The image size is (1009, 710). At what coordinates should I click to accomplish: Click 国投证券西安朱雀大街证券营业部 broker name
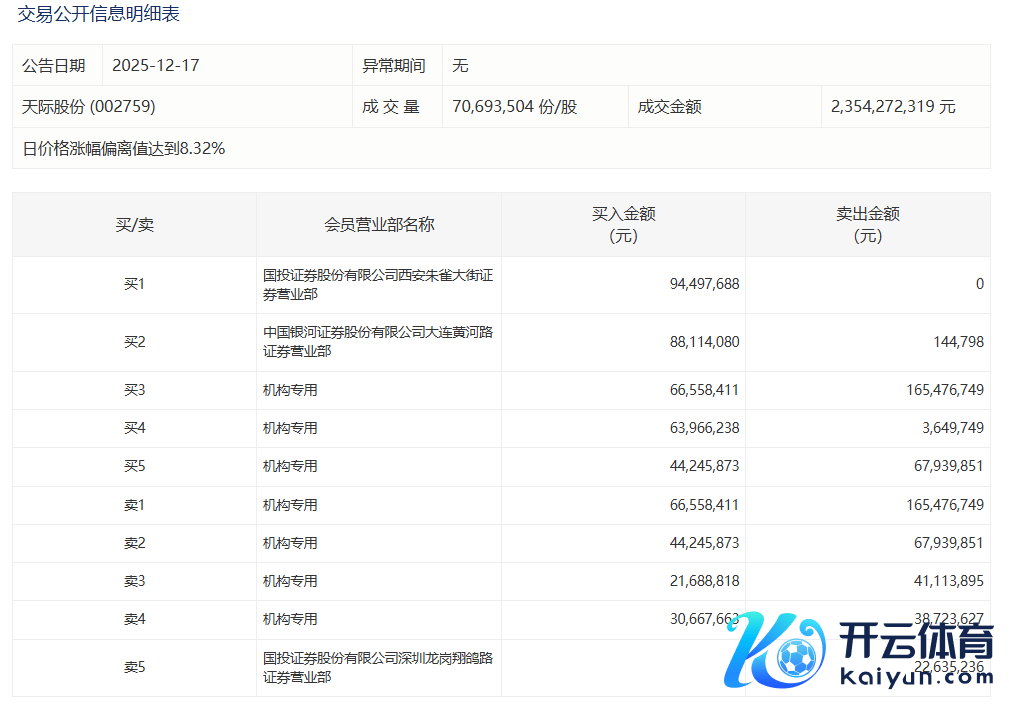click(x=377, y=285)
